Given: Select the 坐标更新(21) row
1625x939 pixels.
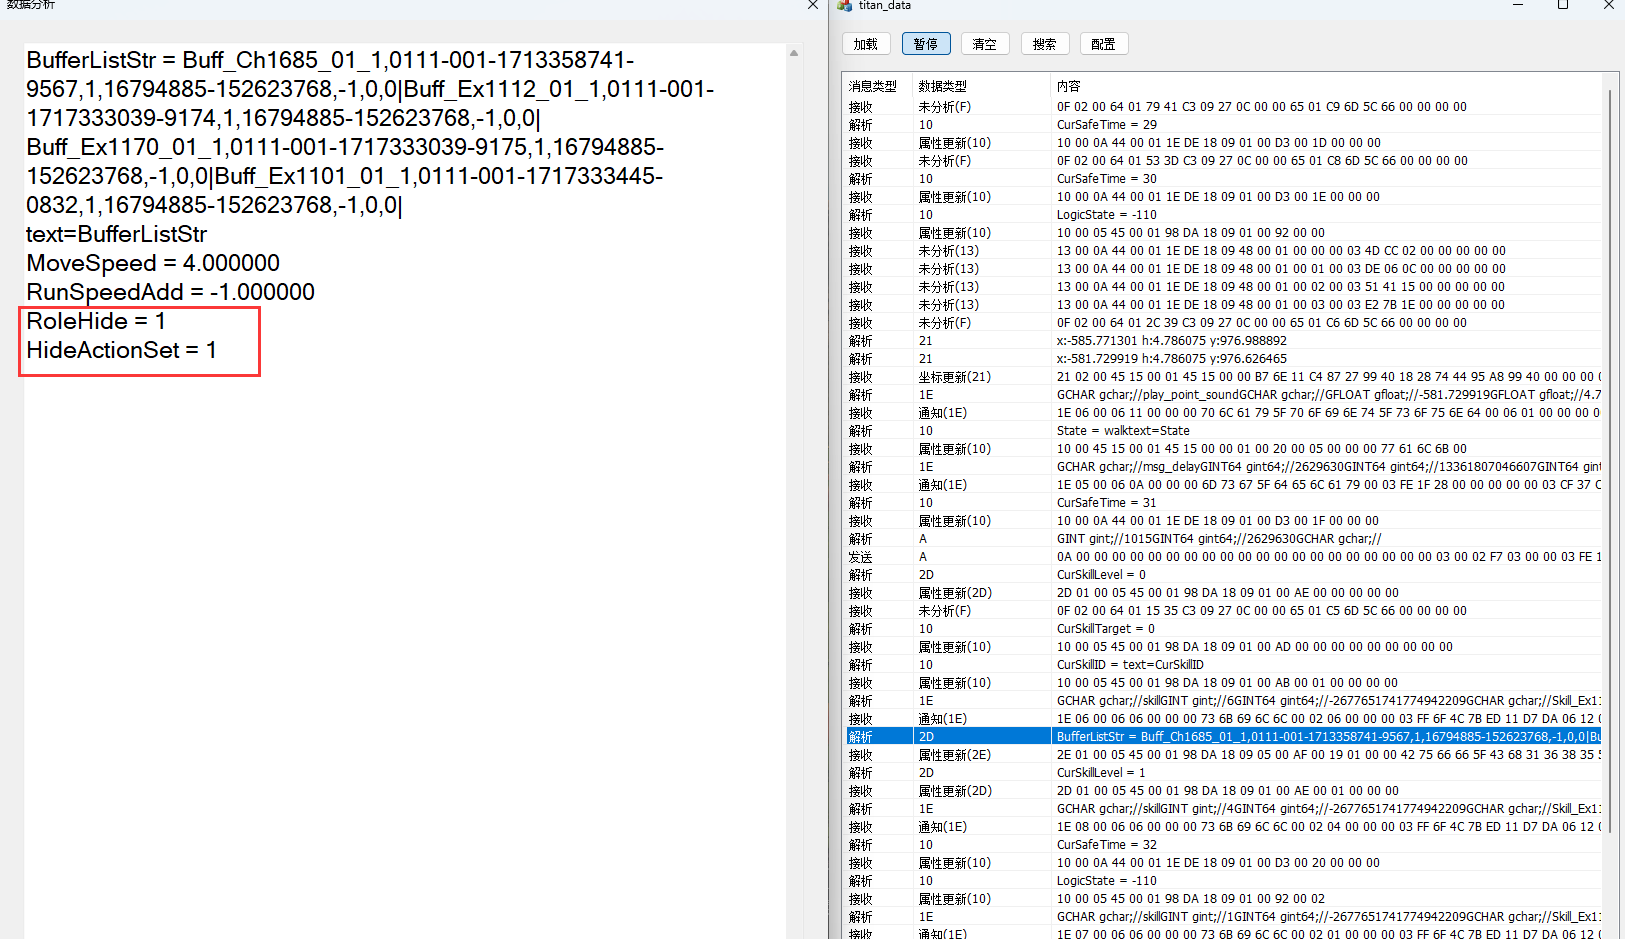Looking at the screenshot, I should (x=1224, y=377).
